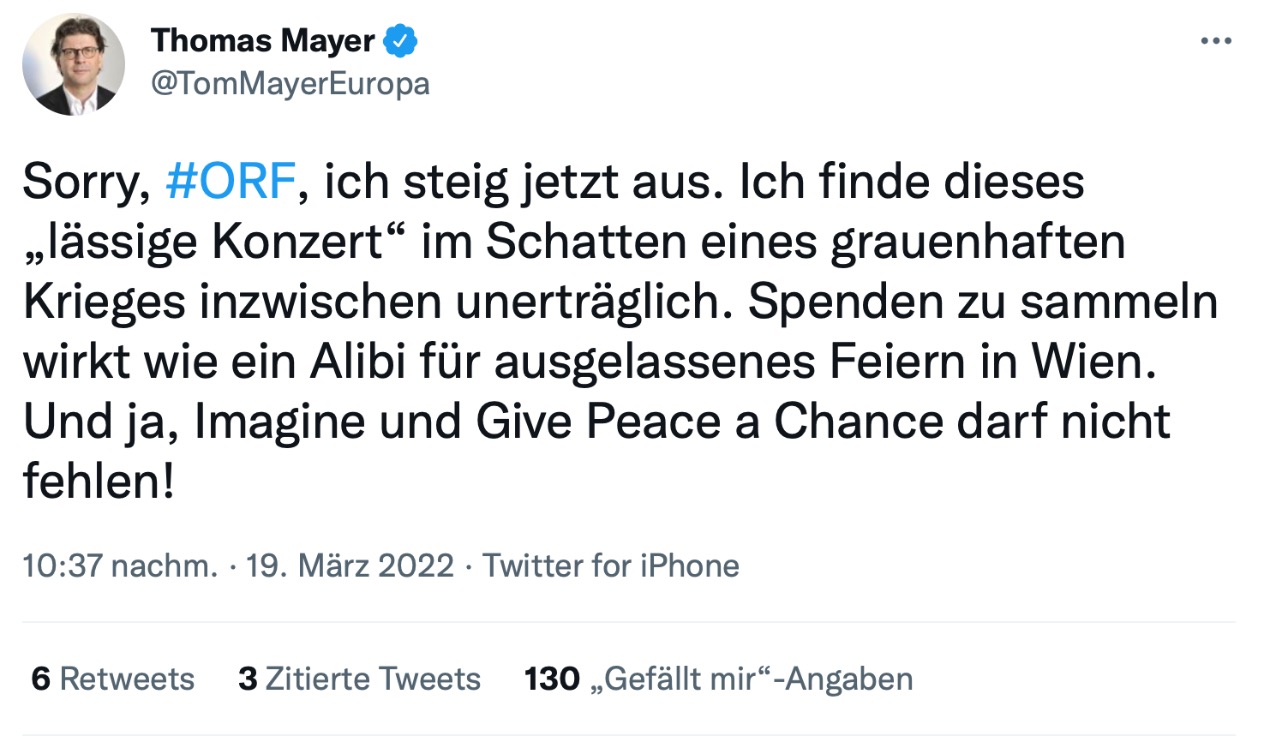This screenshot has width=1270, height=742.
Task: Open the three-dot more options menu
Action: pyautogui.click(x=1215, y=42)
